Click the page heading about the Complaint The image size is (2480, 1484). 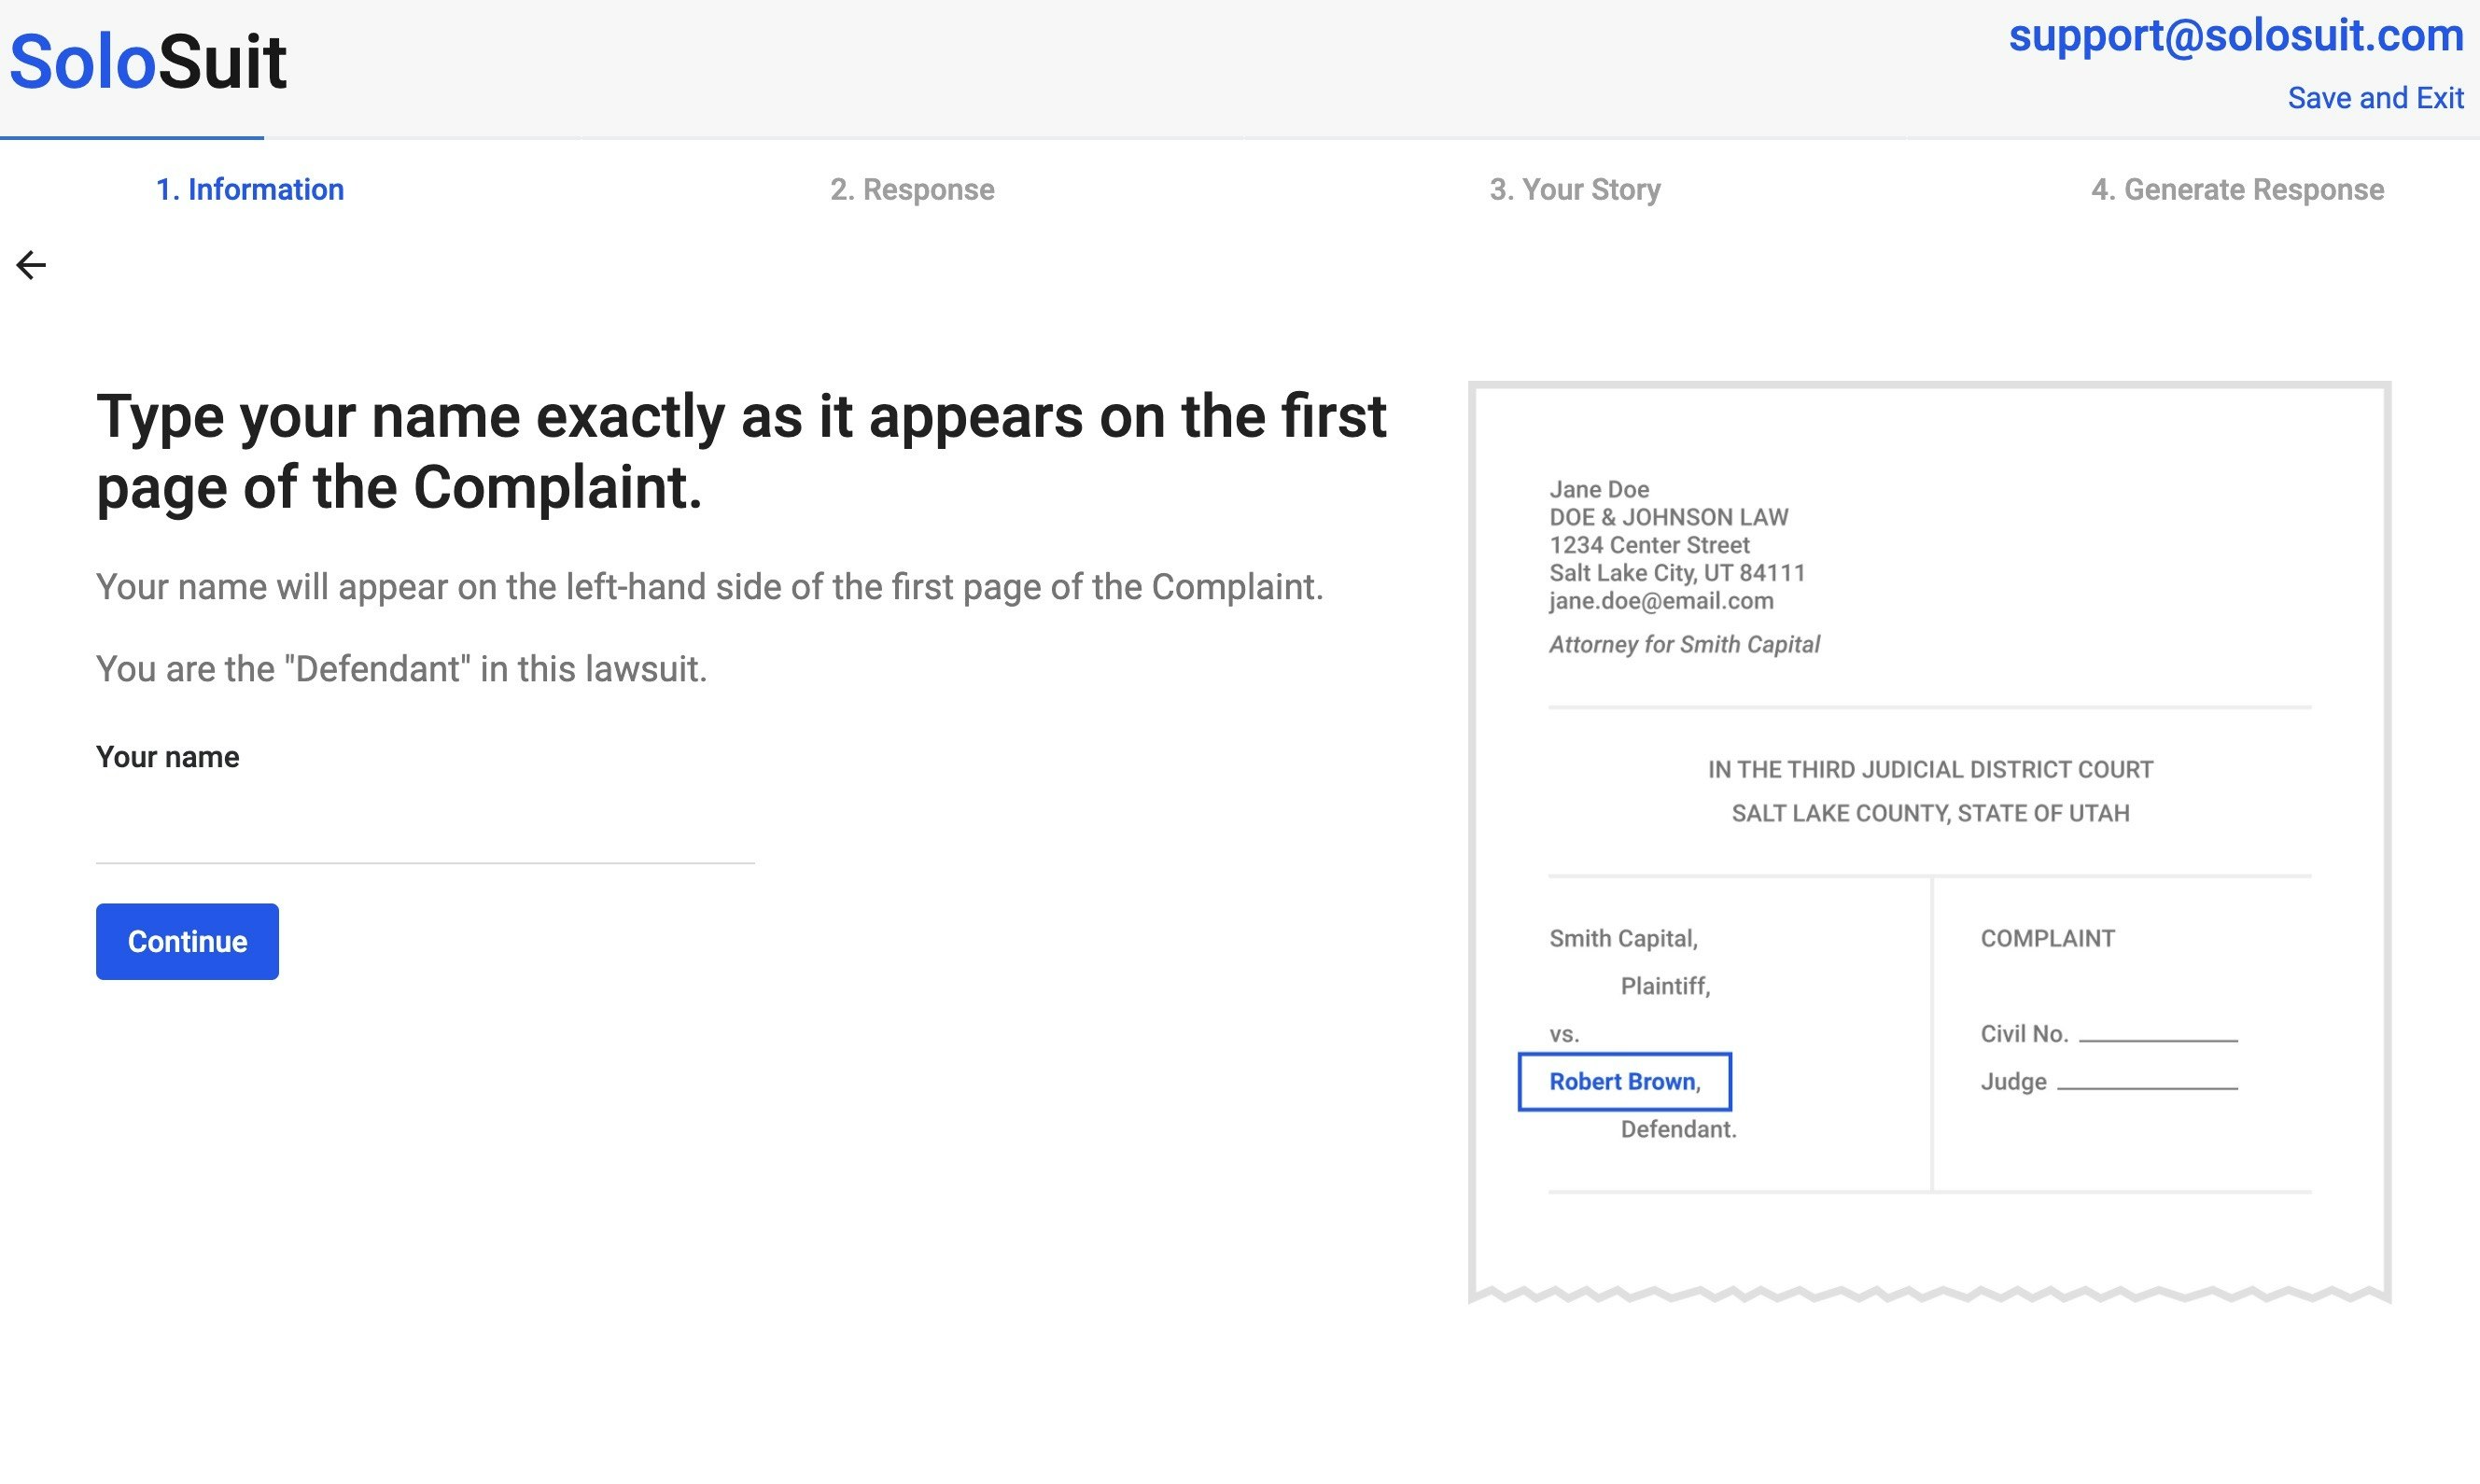tap(740, 452)
